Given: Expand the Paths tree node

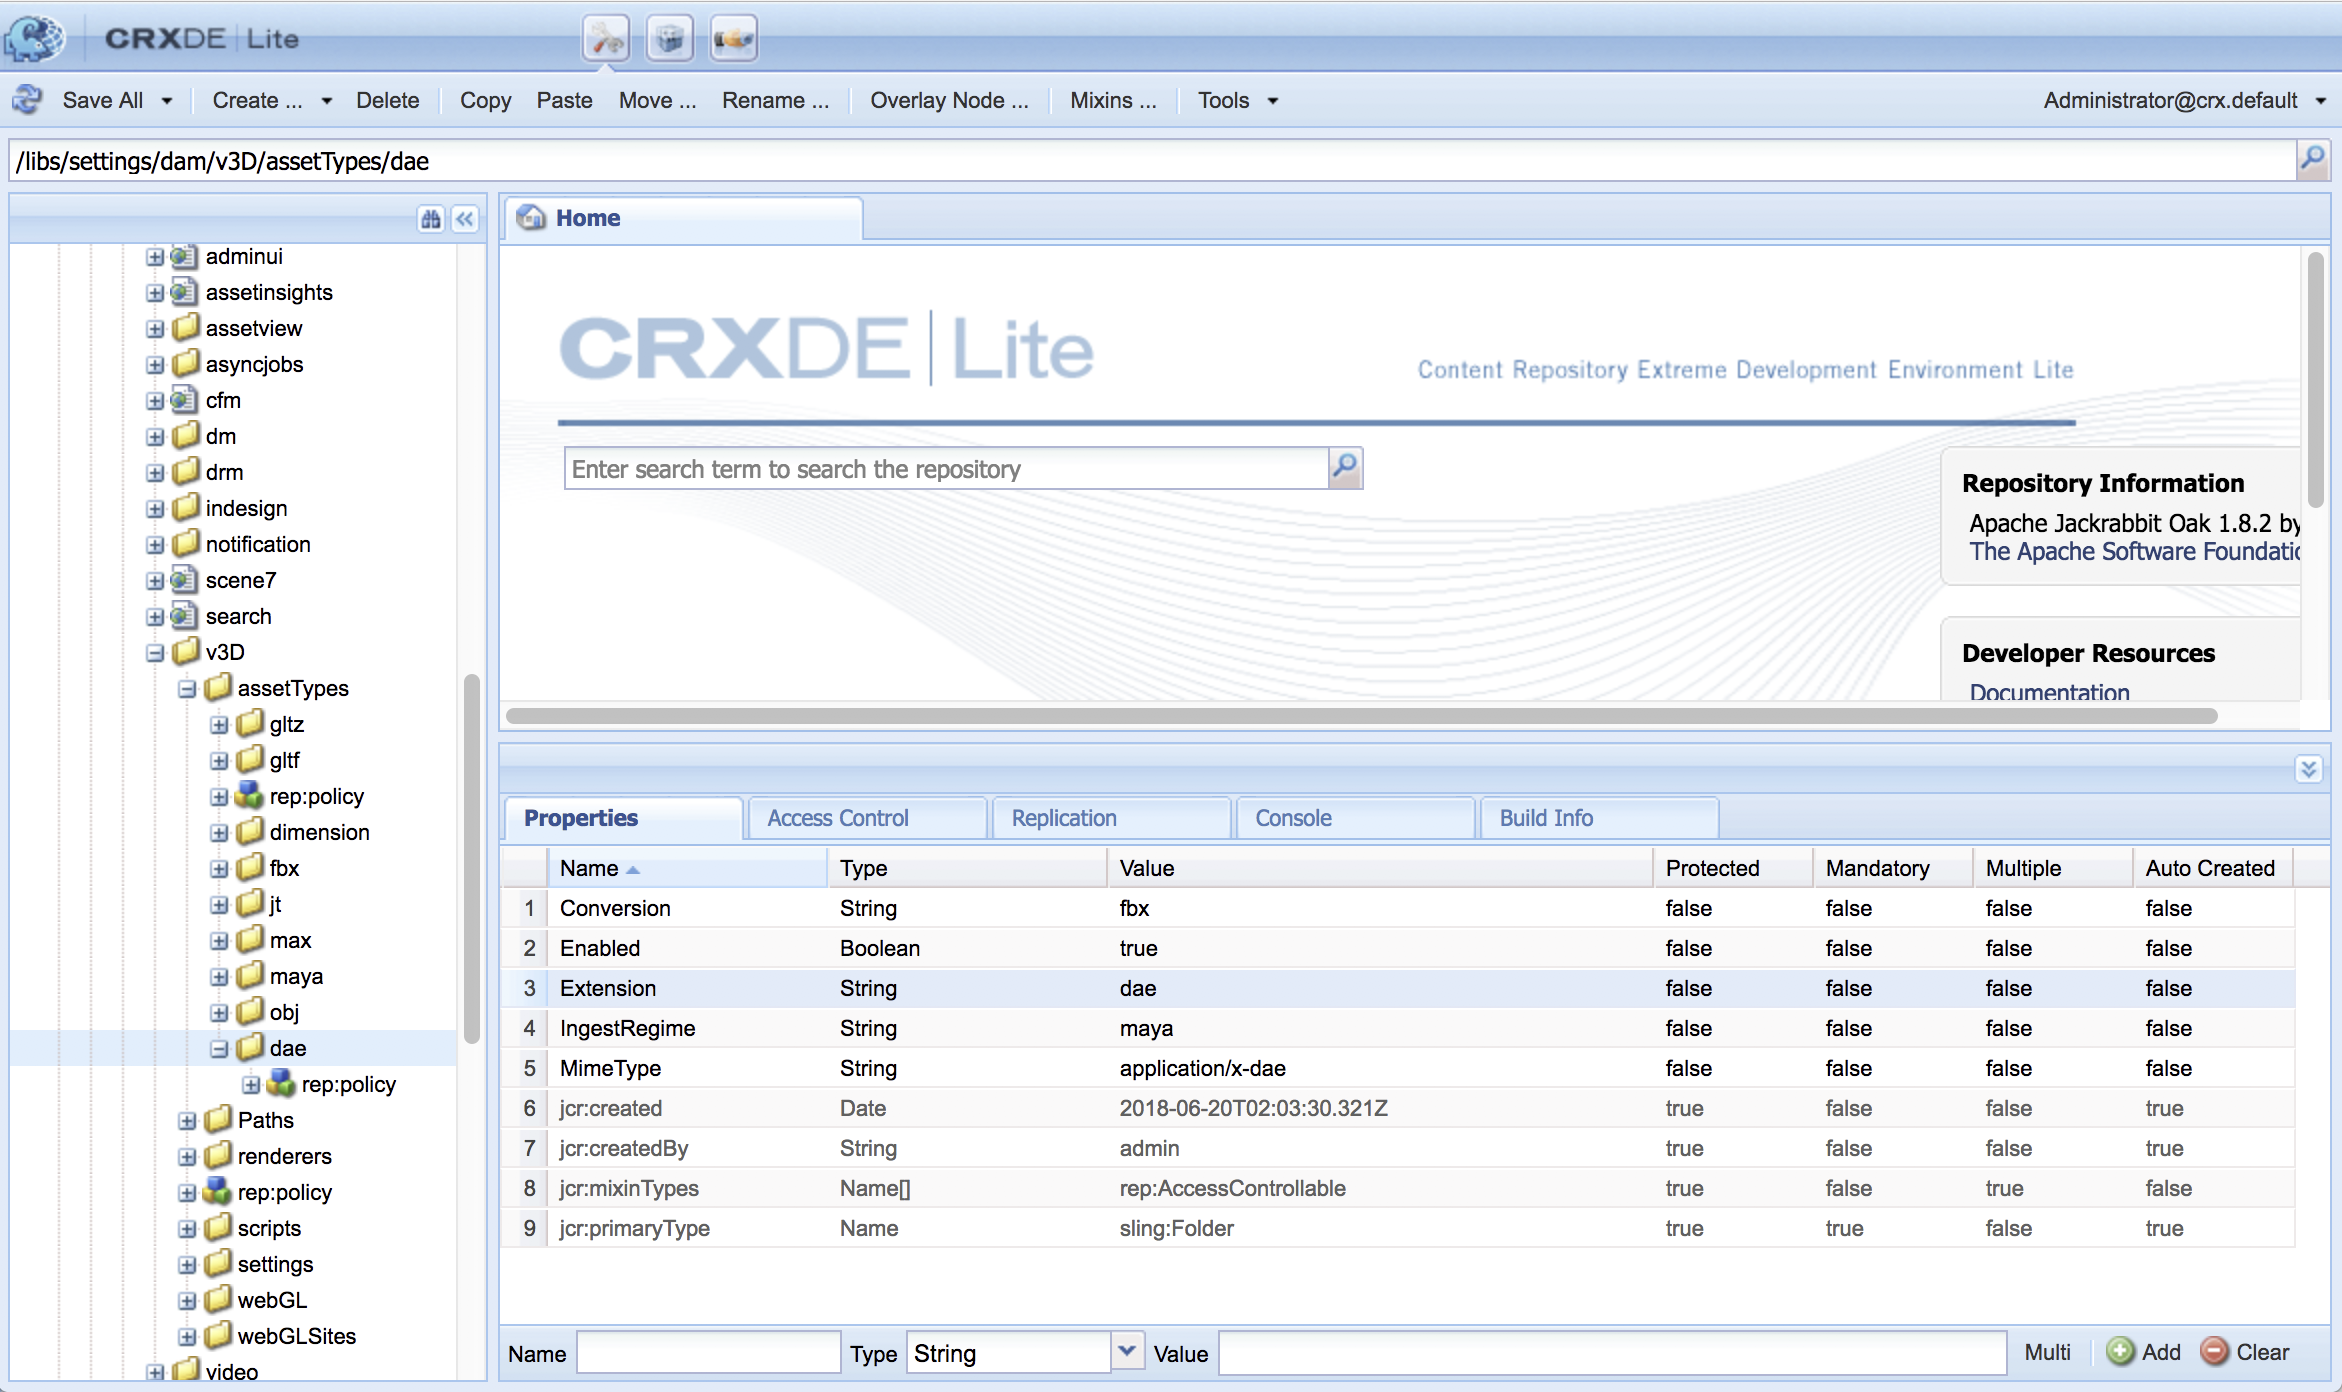Looking at the screenshot, I should 187,1121.
